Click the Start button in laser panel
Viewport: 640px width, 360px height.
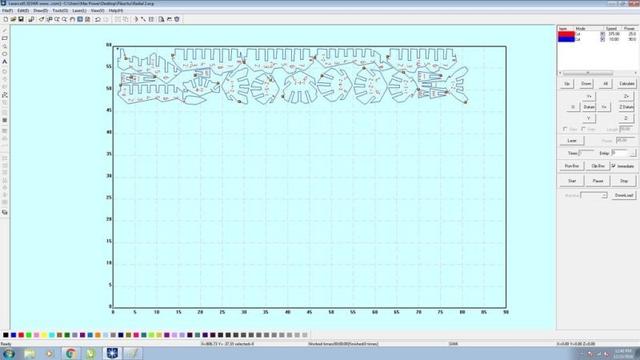[572, 181]
